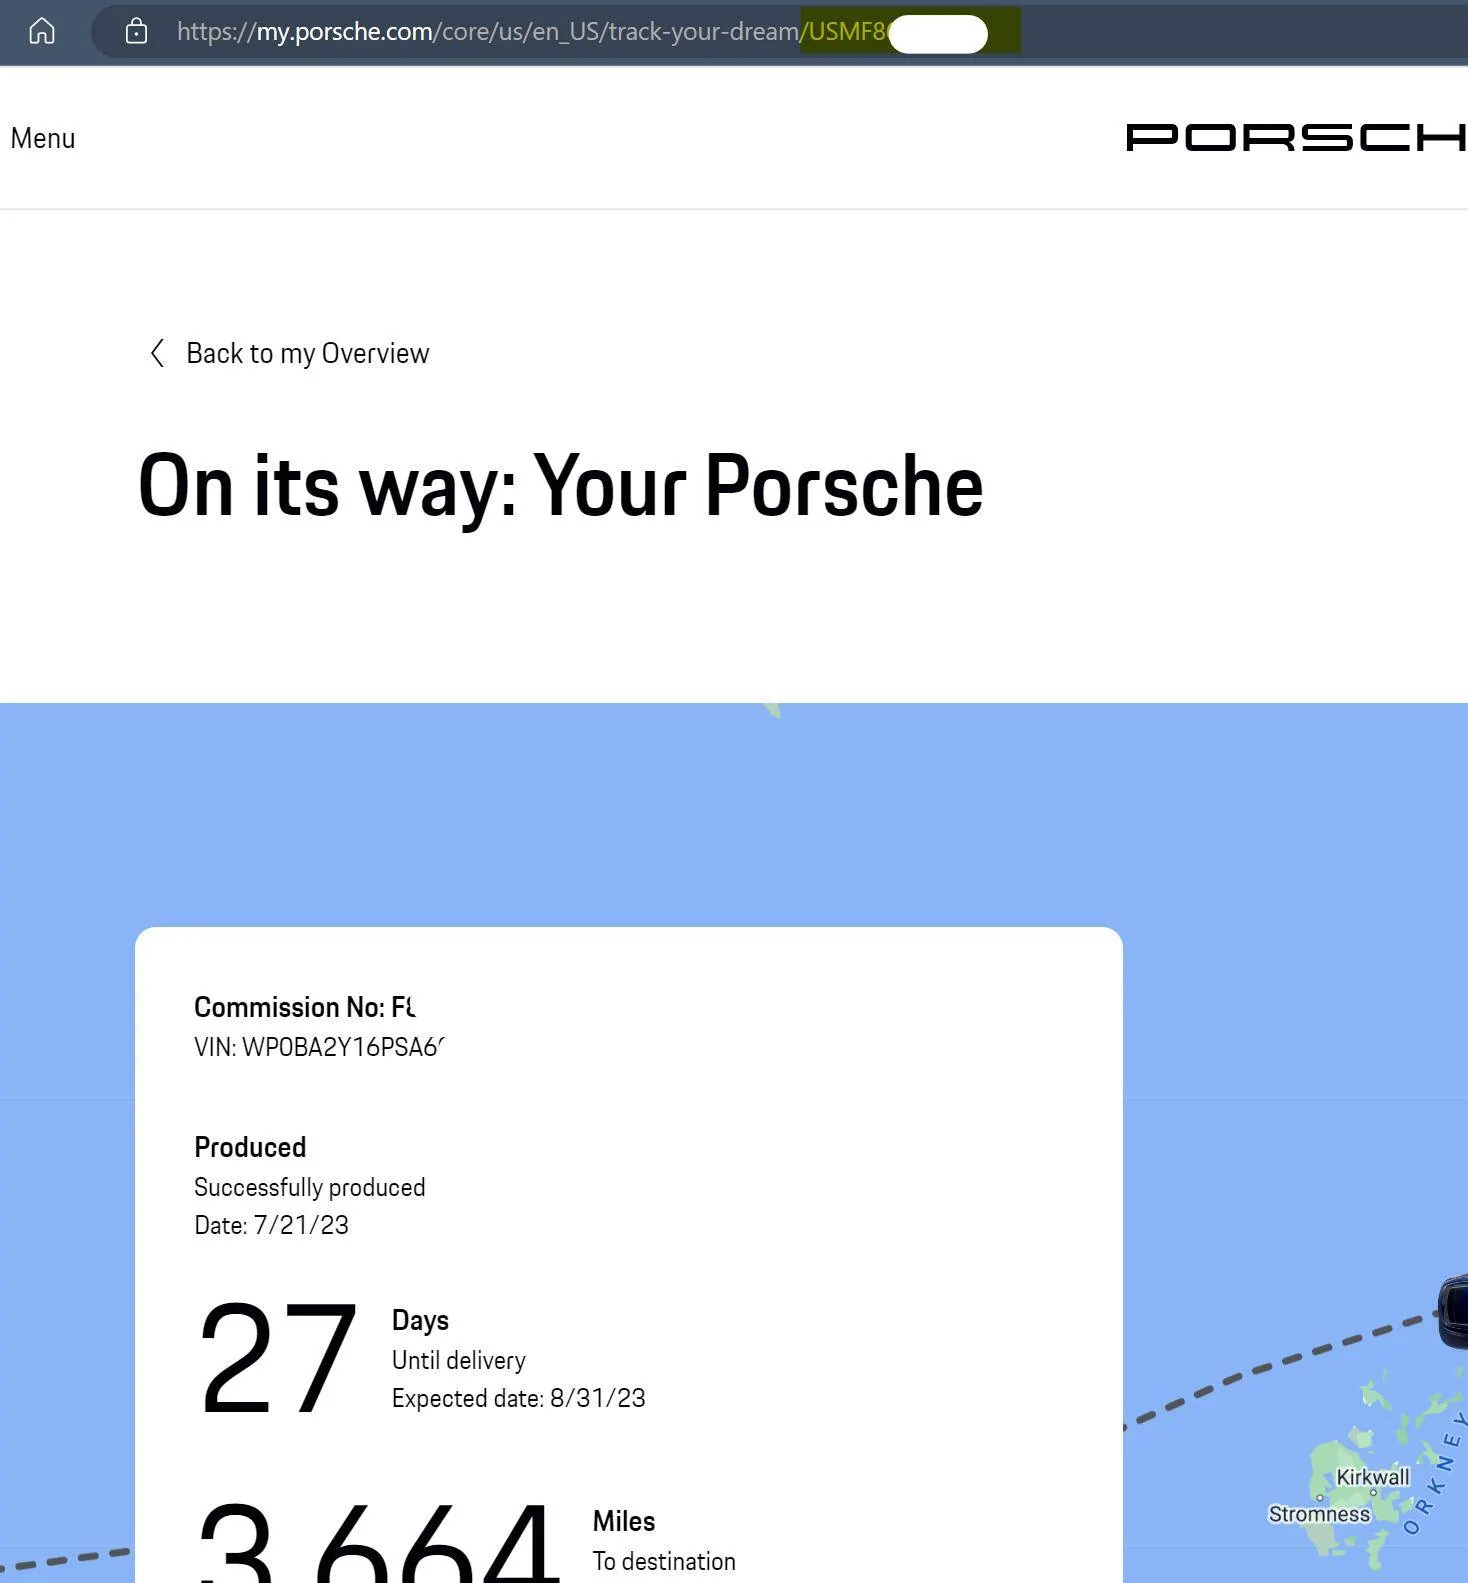Open the Menu in Porsche header
Screen dimensions: 1468x1583
(43, 138)
